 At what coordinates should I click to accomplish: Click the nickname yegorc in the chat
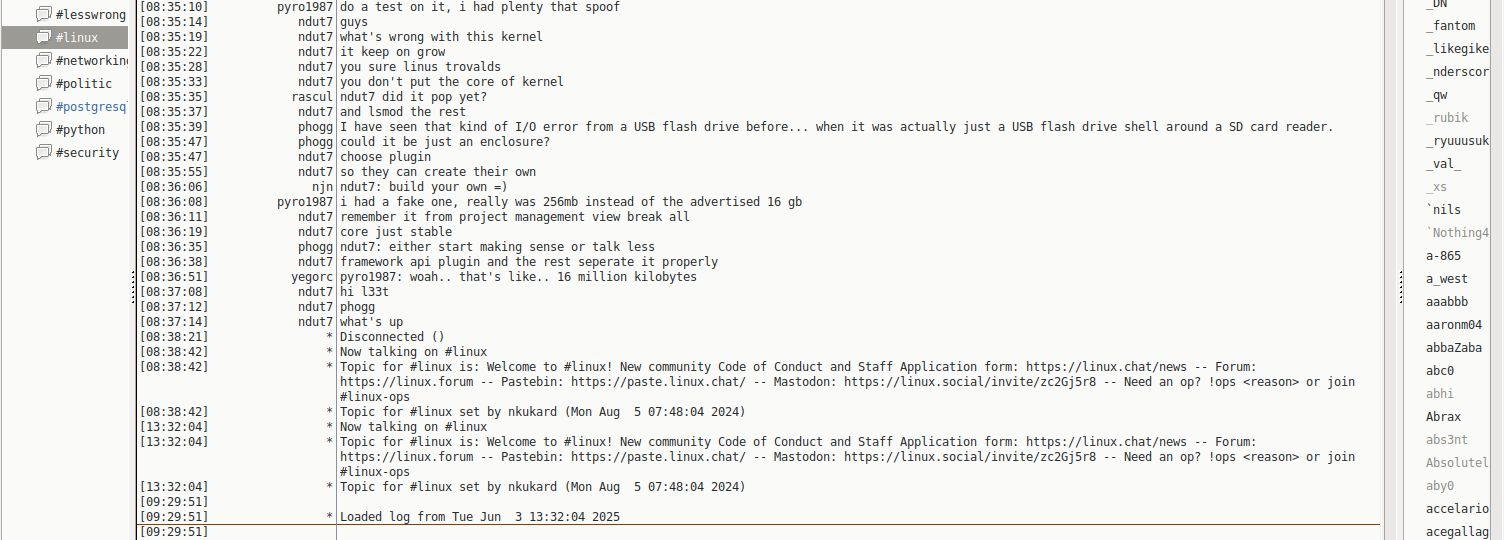[x=311, y=277]
